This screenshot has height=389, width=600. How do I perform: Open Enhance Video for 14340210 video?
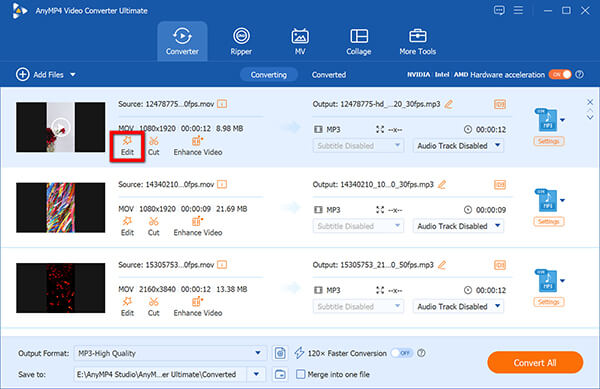point(198,226)
